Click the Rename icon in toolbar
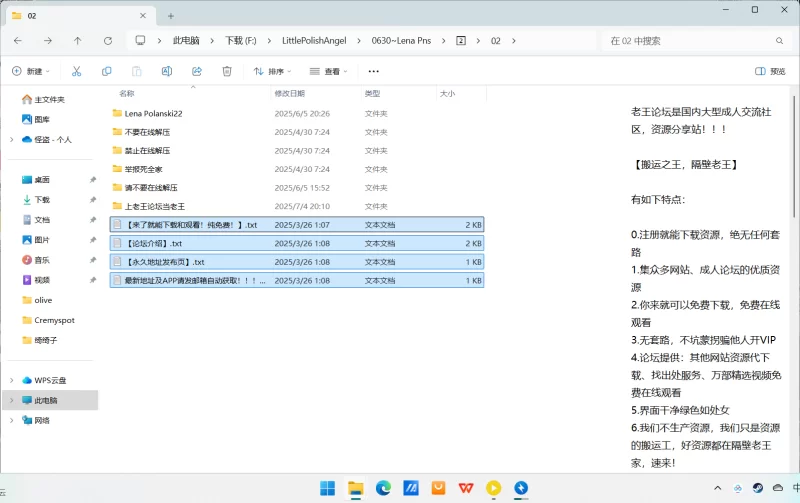The height and width of the screenshot is (503, 800). pos(167,71)
